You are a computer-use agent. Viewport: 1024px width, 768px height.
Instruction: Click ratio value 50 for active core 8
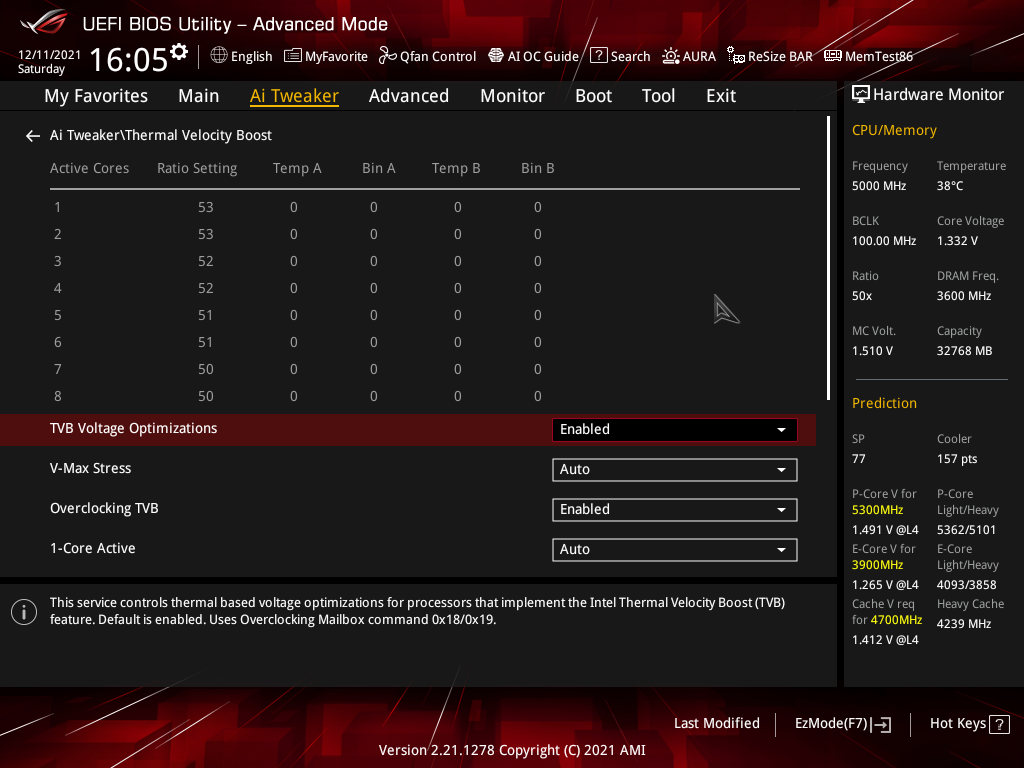tap(206, 396)
